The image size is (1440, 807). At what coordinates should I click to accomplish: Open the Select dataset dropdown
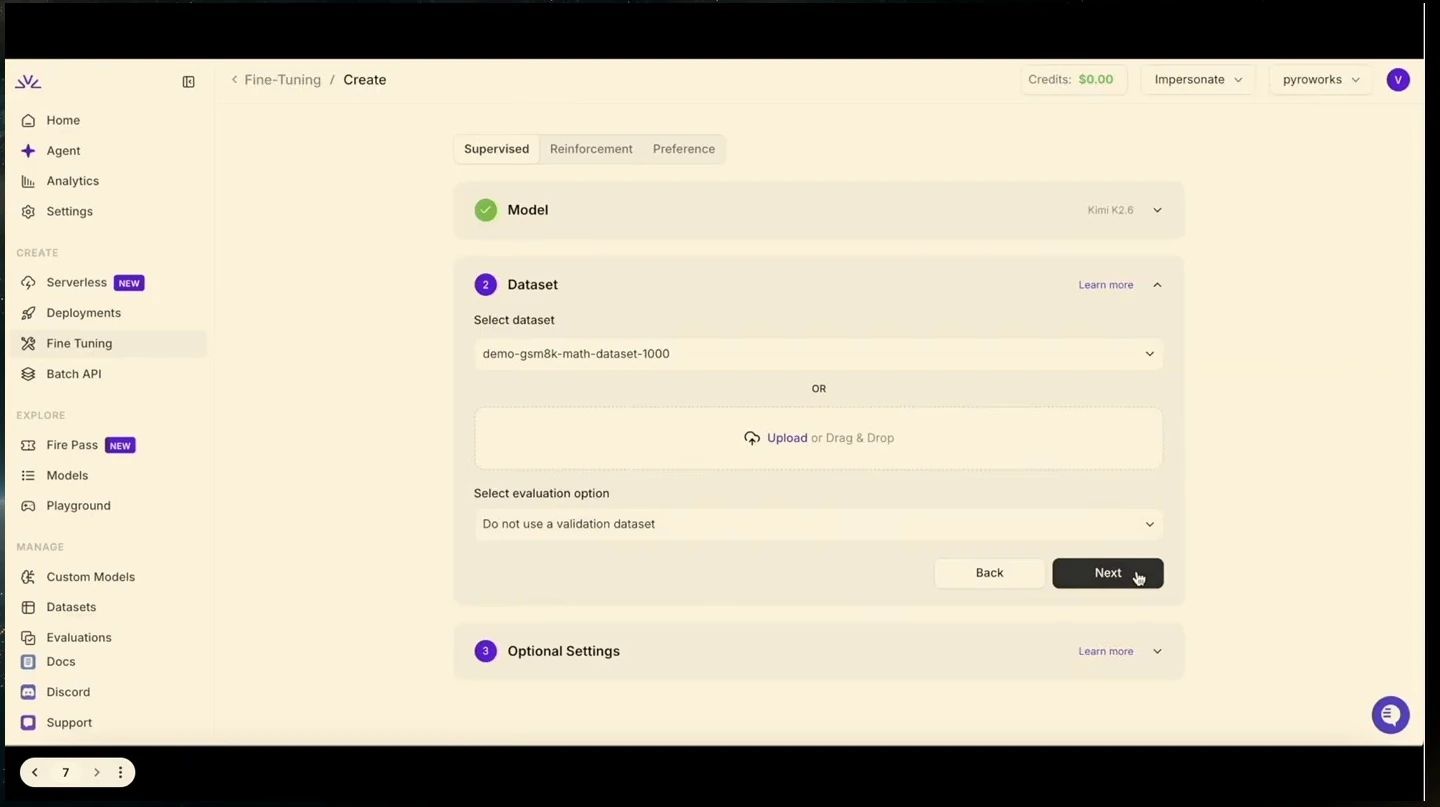point(818,354)
